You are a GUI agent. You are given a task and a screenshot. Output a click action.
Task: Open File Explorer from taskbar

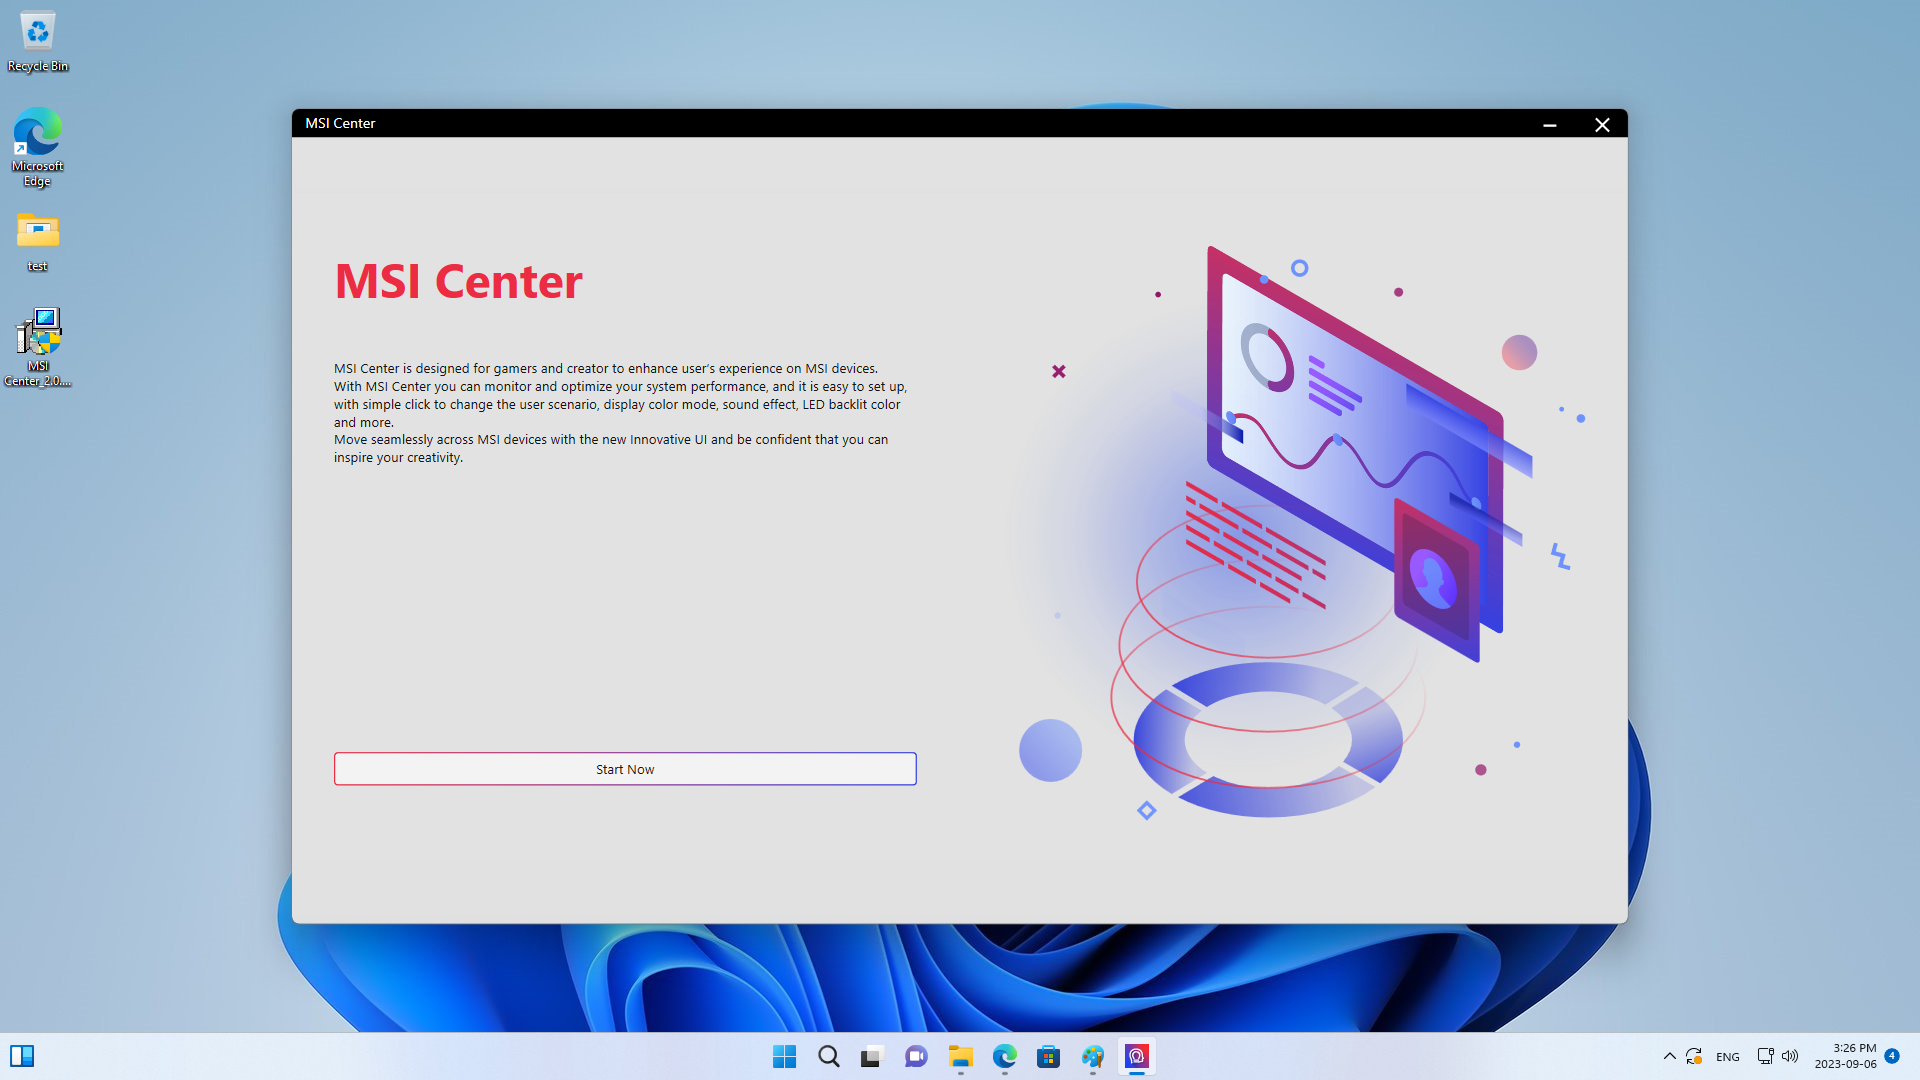pos(959,1055)
